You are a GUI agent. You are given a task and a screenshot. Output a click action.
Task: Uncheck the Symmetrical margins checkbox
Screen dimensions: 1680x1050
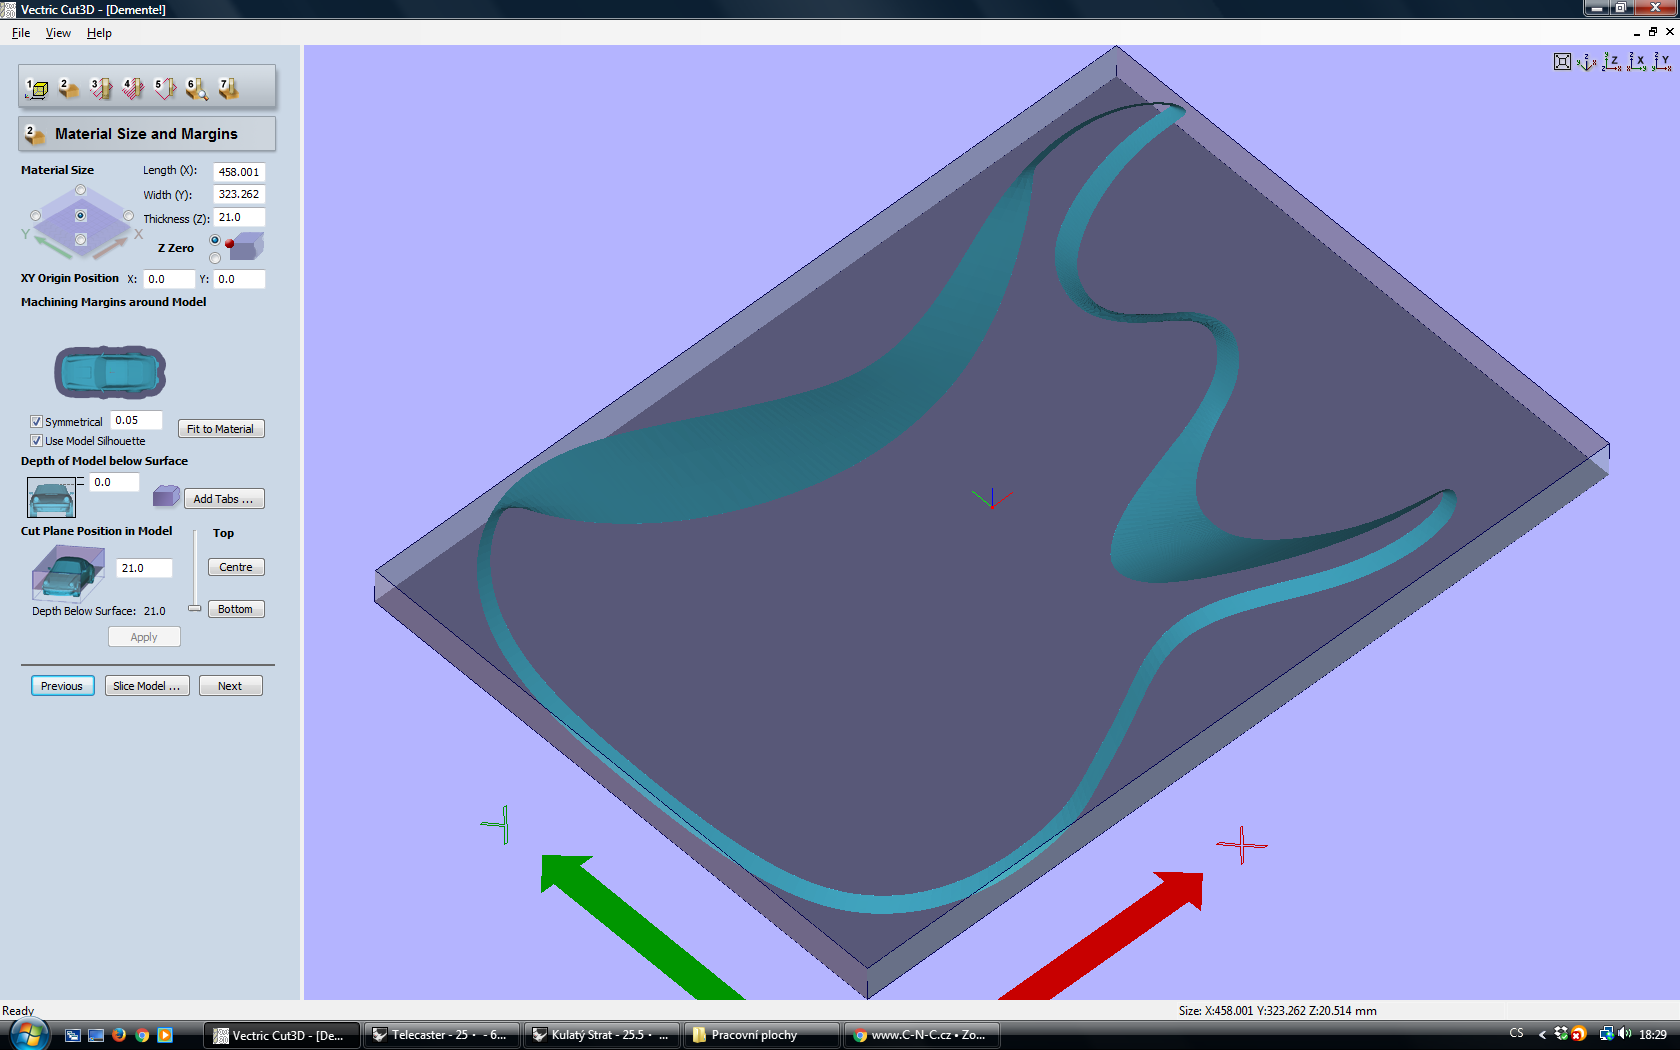tap(36, 422)
